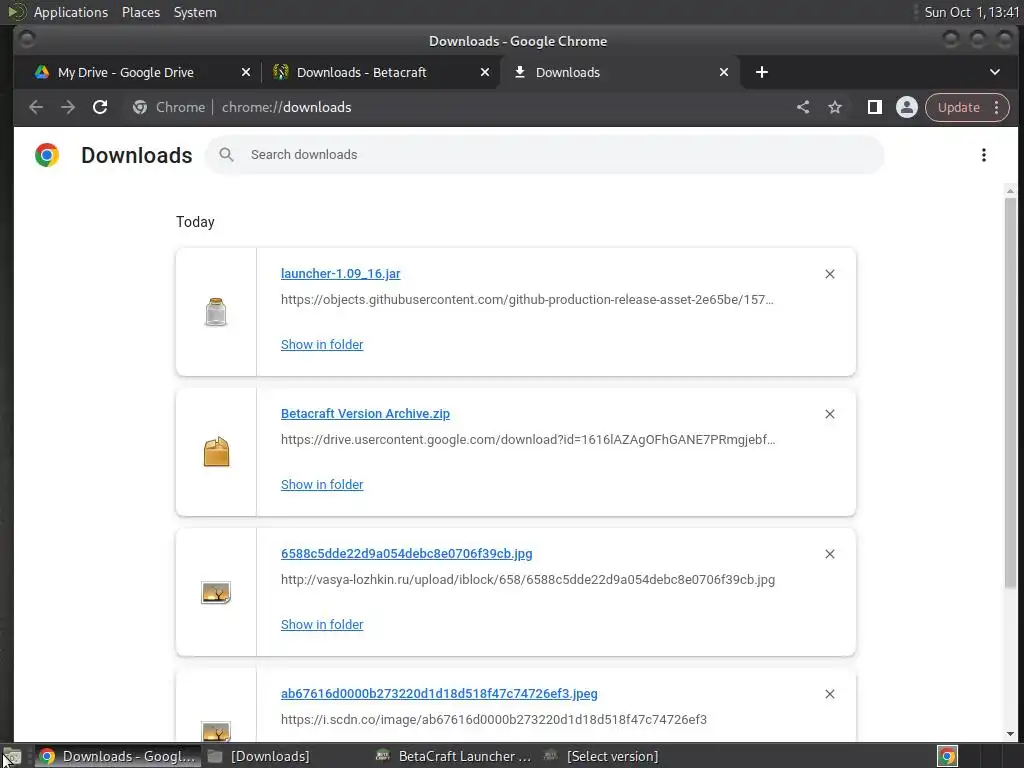
Task: Click the show desktop icon in the taskbar
Action: [12, 757]
